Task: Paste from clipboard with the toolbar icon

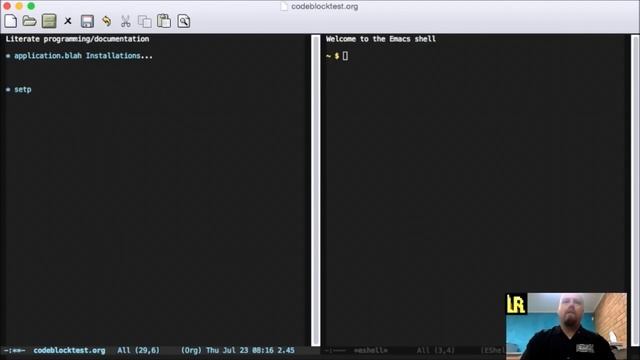Action: coord(164,21)
